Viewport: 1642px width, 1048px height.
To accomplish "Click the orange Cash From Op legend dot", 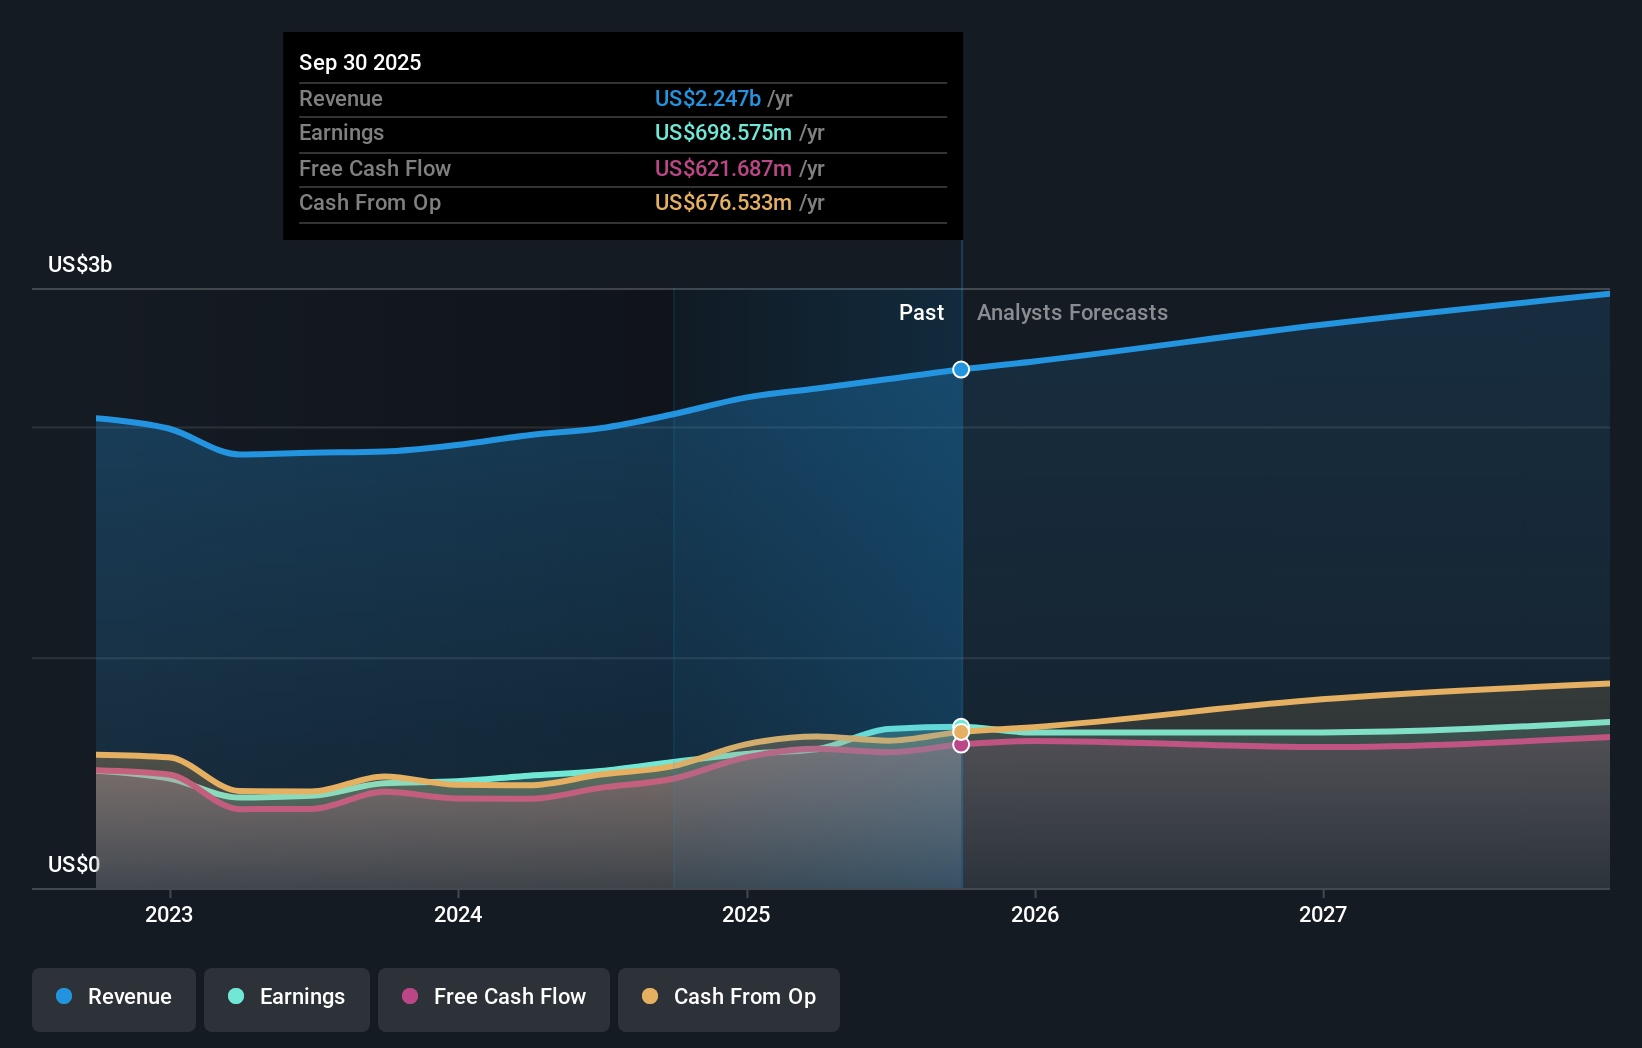I will tap(651, 998).
